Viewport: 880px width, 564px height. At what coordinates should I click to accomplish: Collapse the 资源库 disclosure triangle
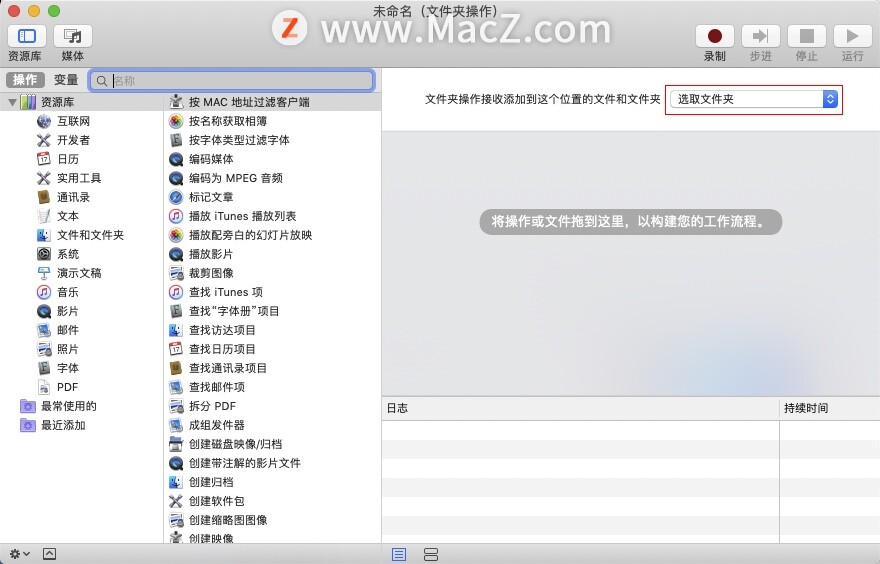(12, 102)
